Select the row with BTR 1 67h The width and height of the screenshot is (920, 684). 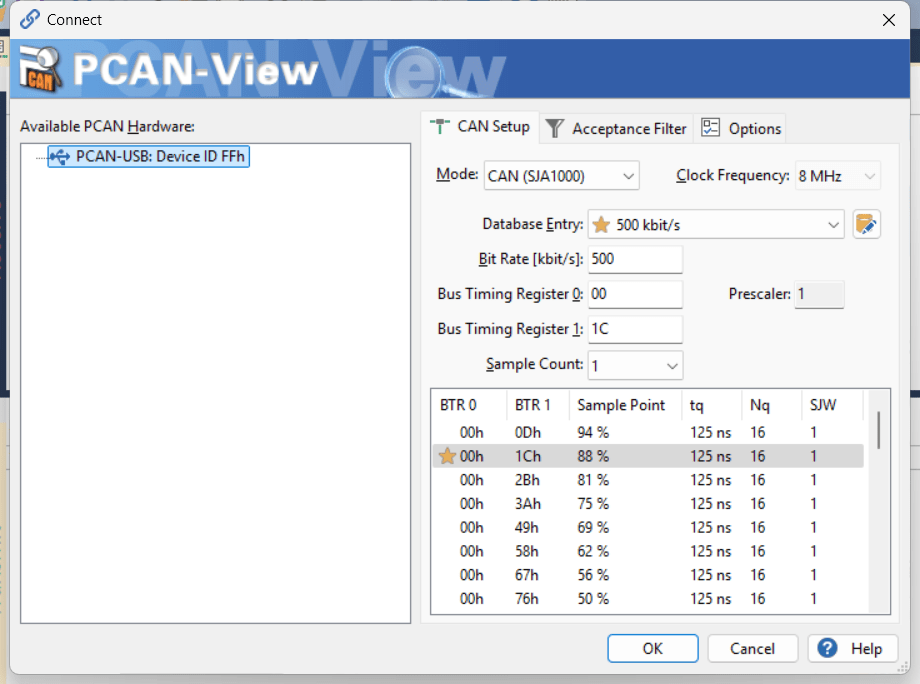[x=648, y=575]
